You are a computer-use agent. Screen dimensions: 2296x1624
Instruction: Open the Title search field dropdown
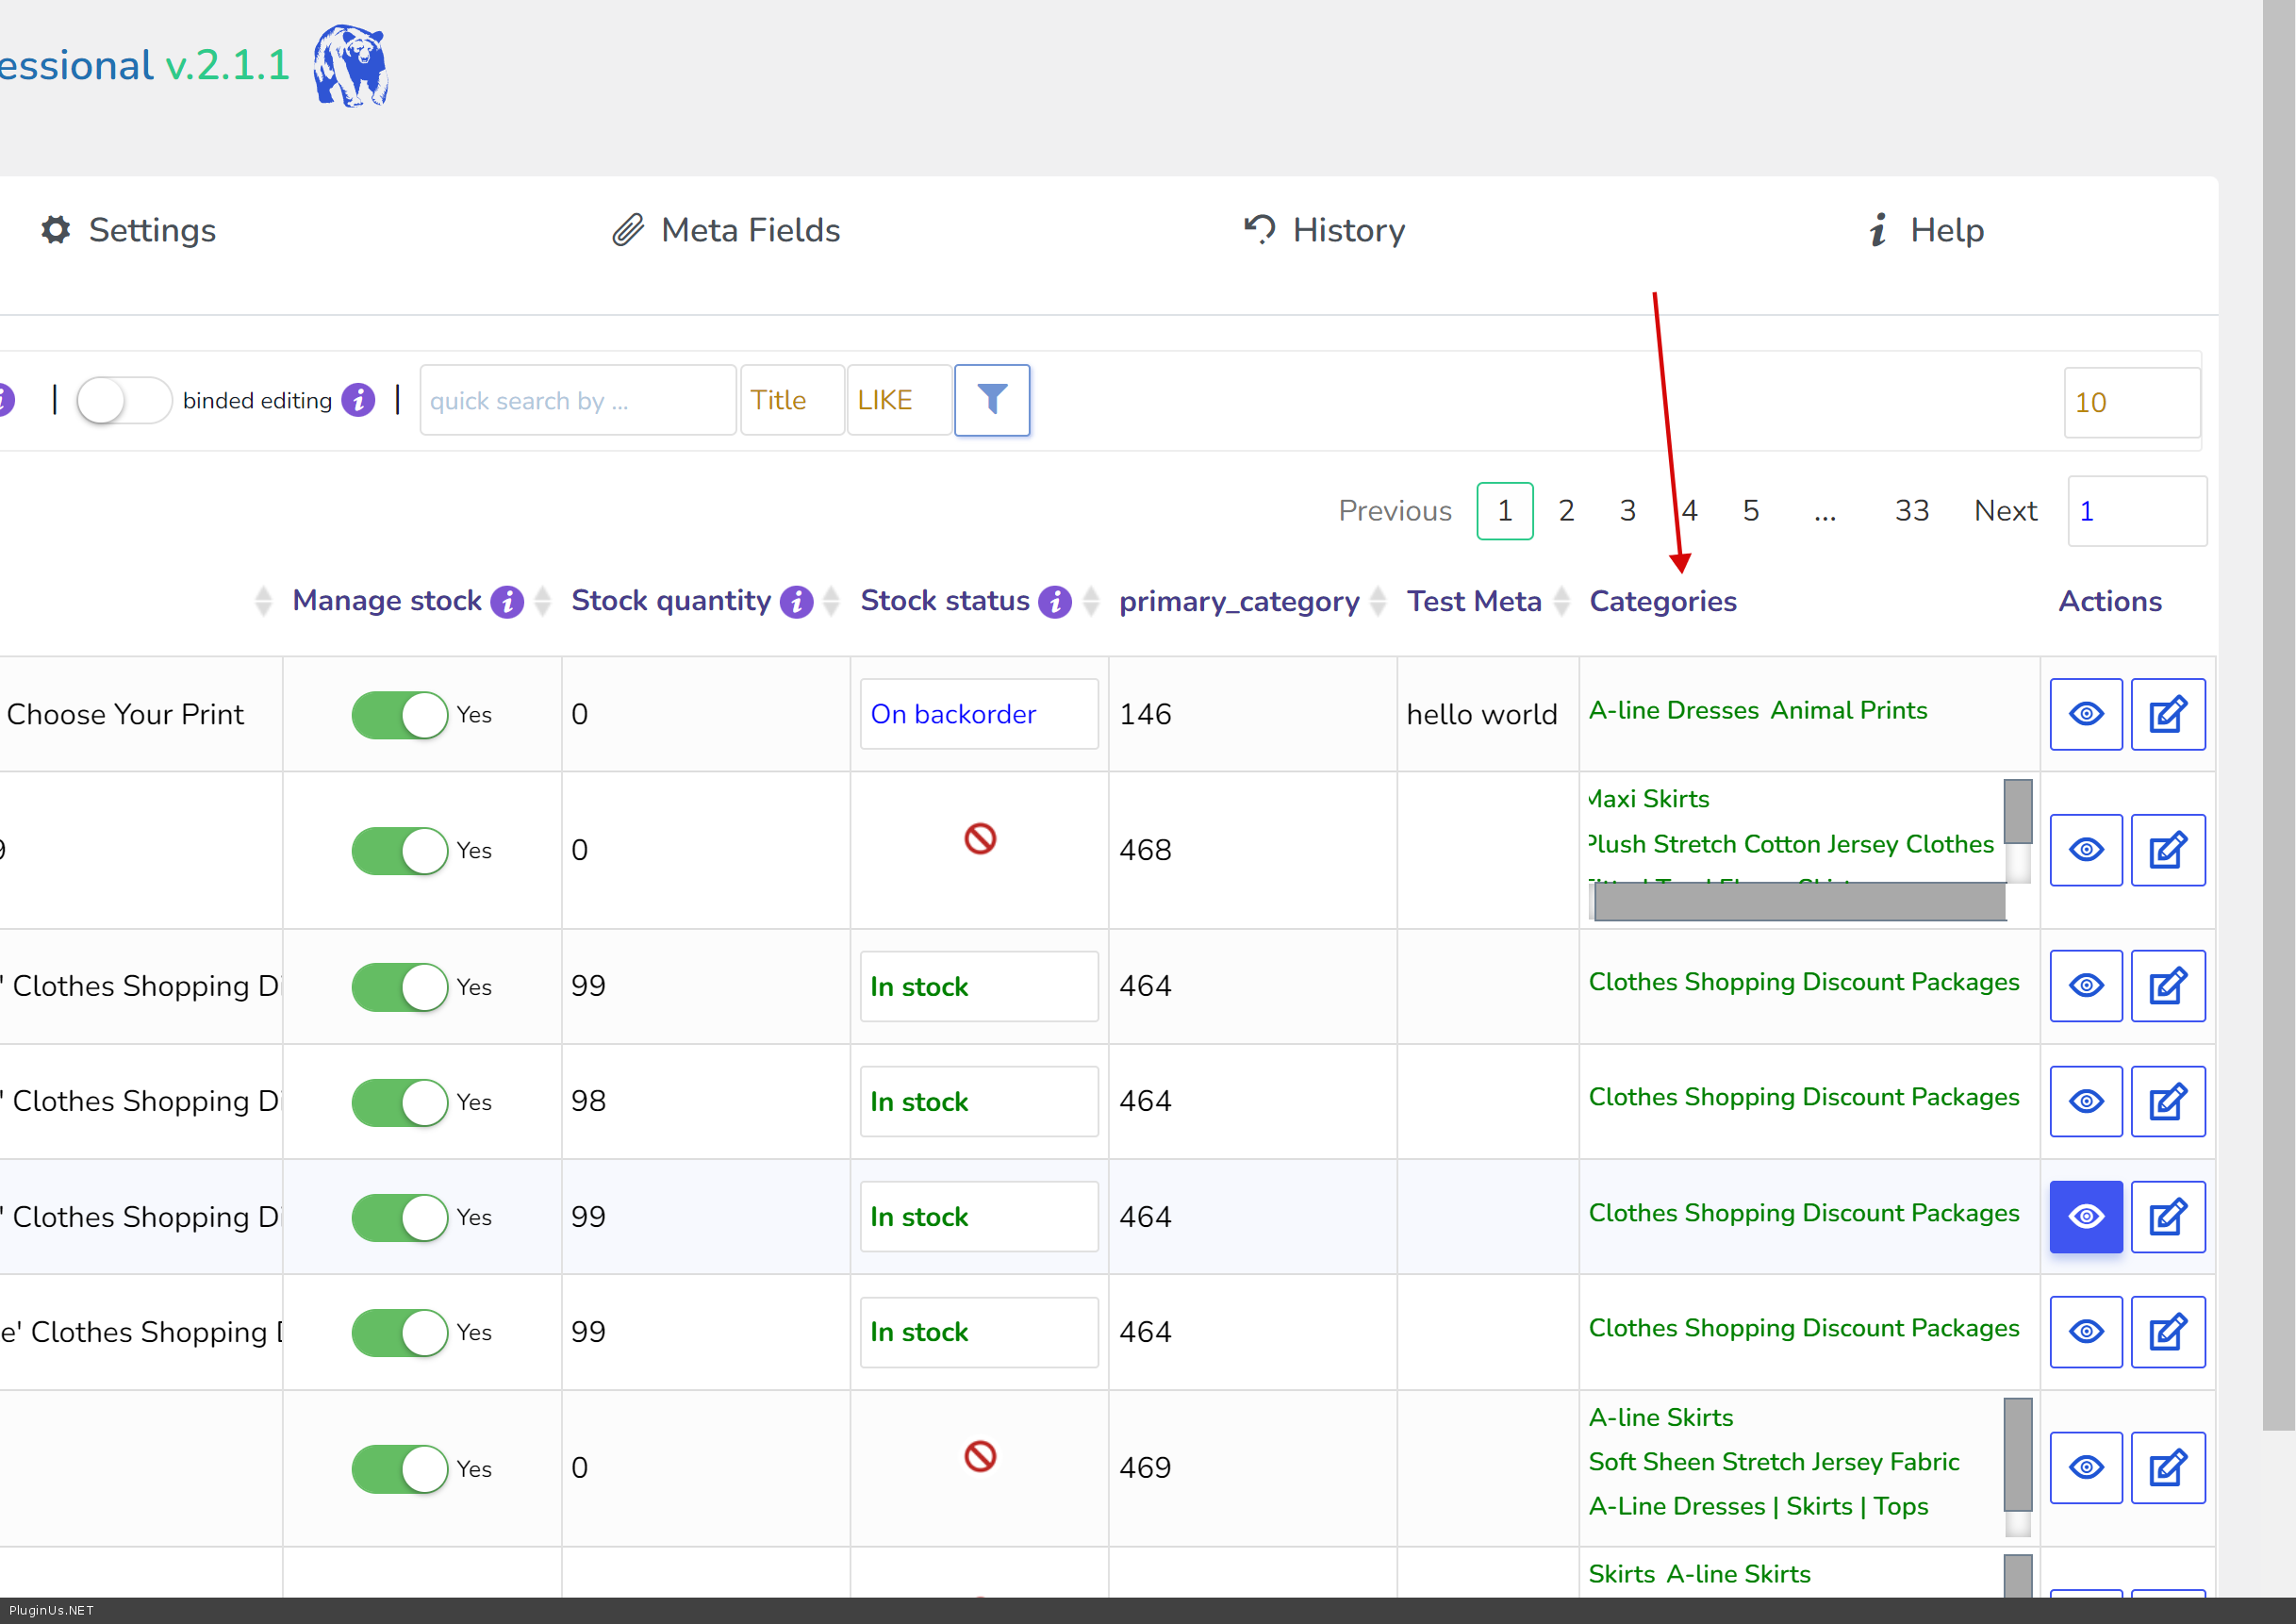click(x=791, y=400)
